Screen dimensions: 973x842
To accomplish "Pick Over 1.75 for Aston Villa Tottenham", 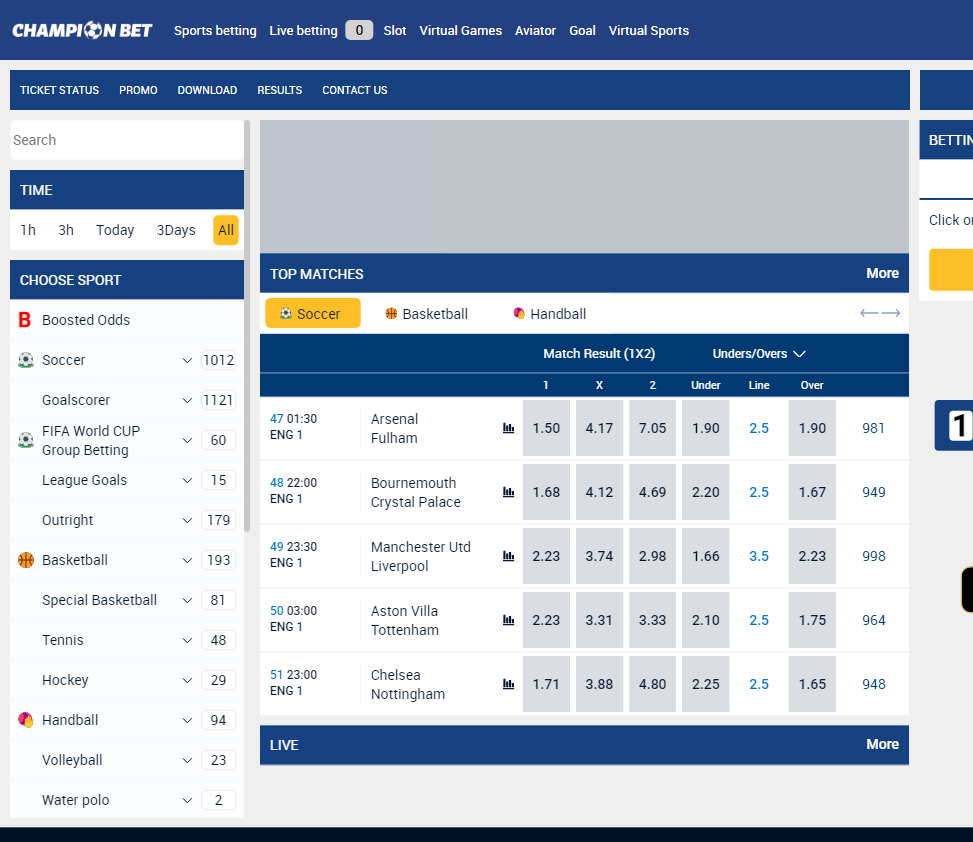I will tap(812, 620).
